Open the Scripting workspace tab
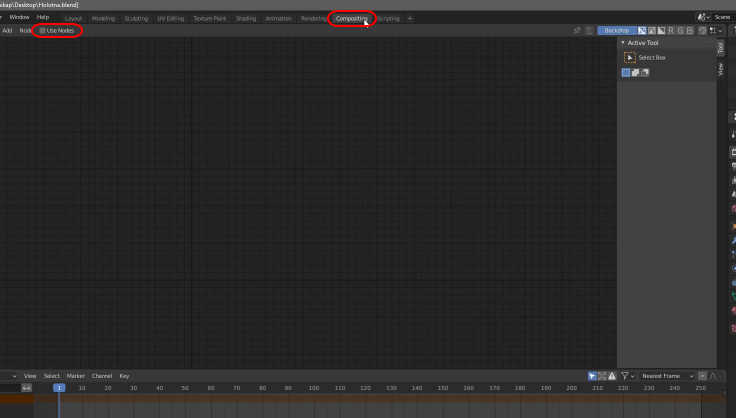Viewport: 736px width, 418px height. click(x=388, y=19)
